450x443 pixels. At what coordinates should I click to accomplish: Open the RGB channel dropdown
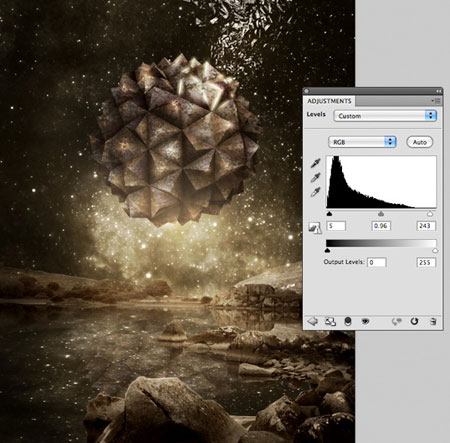point(362,142)
